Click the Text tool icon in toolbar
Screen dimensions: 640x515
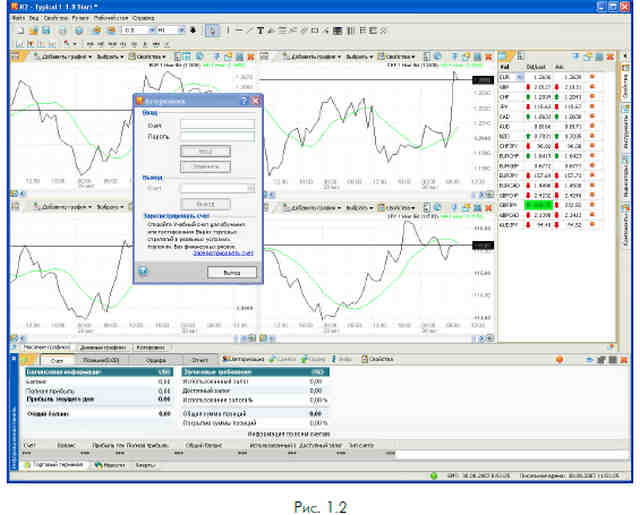260,31
